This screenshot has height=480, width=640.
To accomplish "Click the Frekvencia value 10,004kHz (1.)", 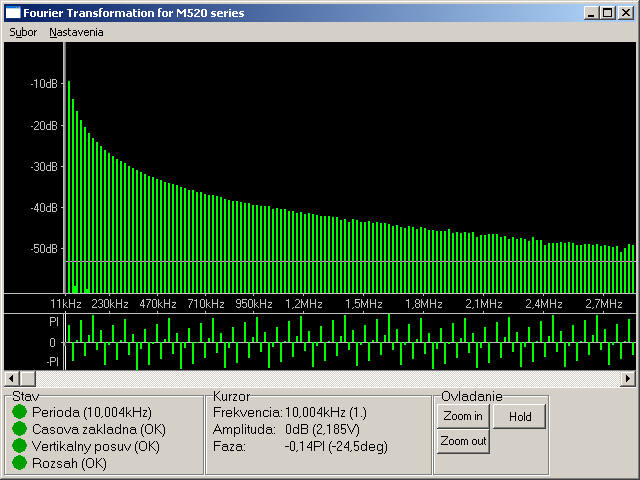I will 326,412.
